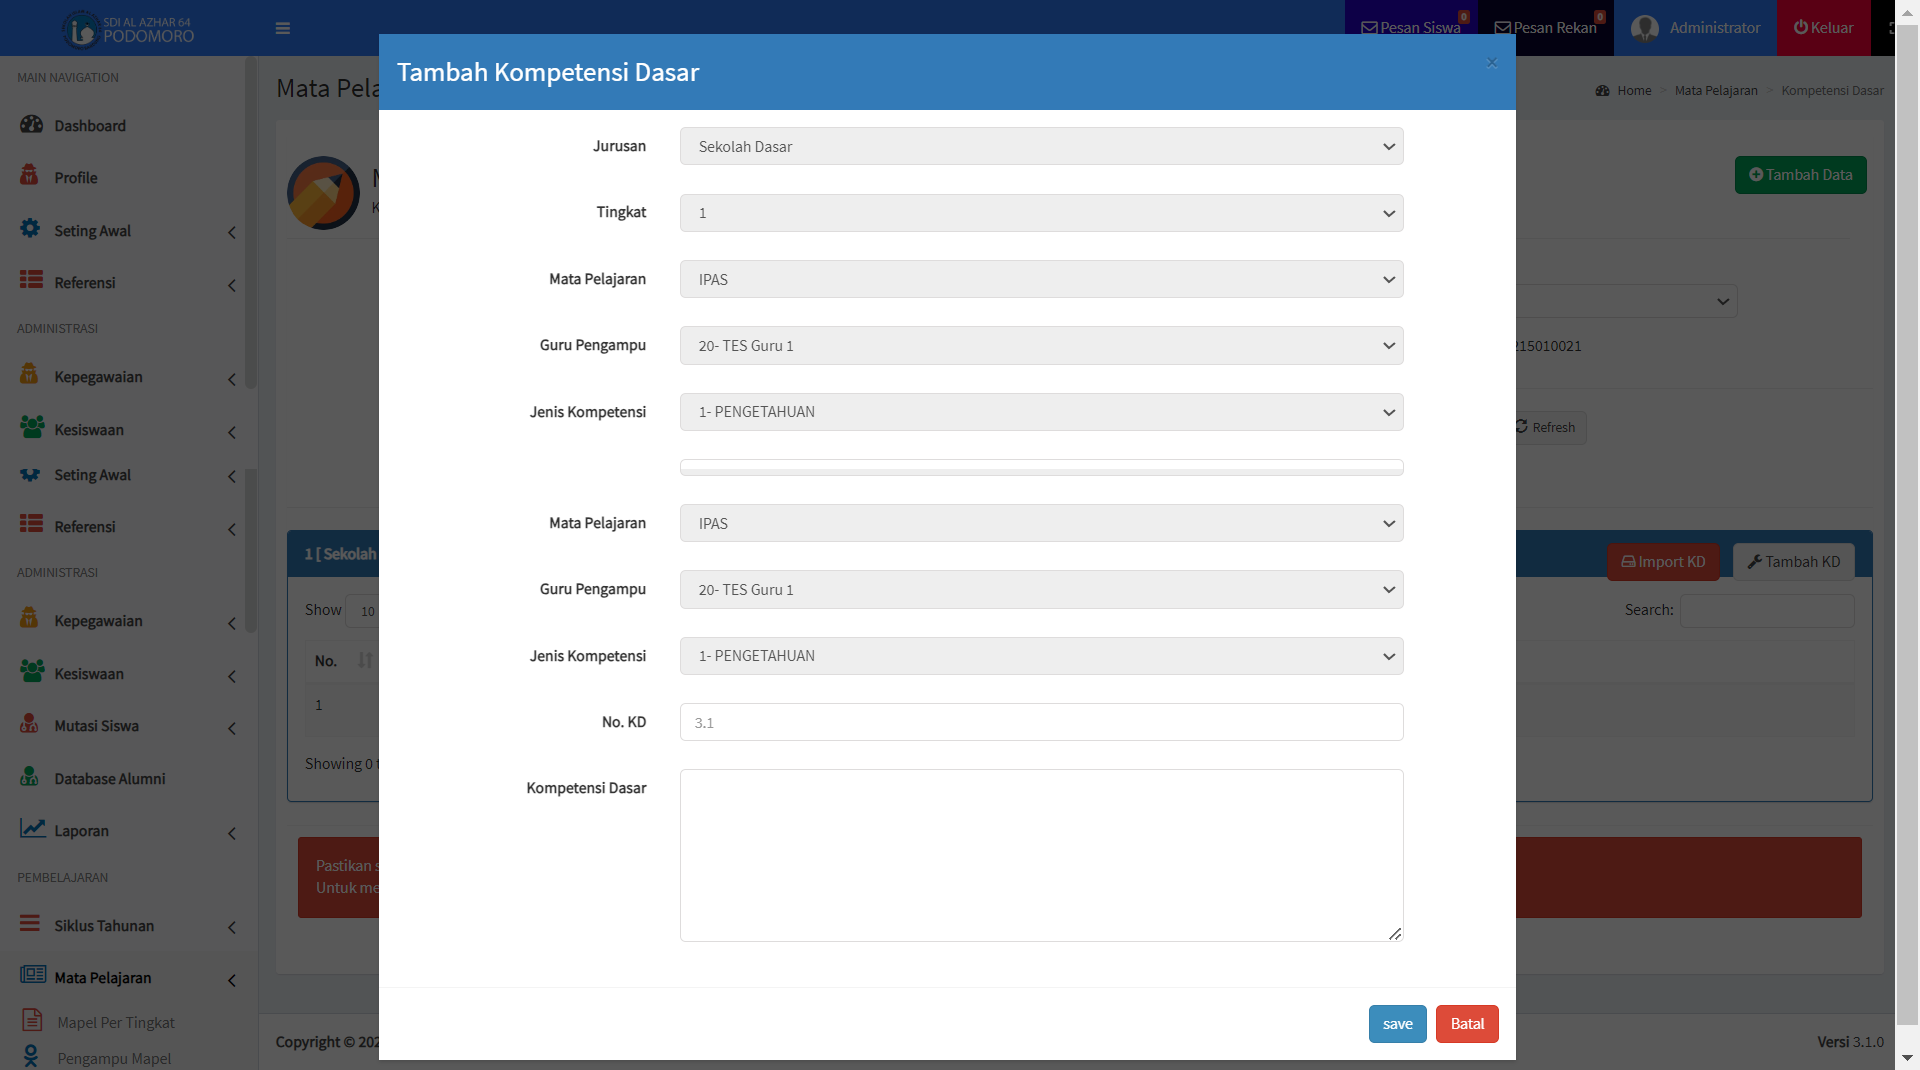Expand the first Guru Pengampu dropdown
Image resolution: width=1920 pixels, height=1070 pixels.
(1041, 346)
